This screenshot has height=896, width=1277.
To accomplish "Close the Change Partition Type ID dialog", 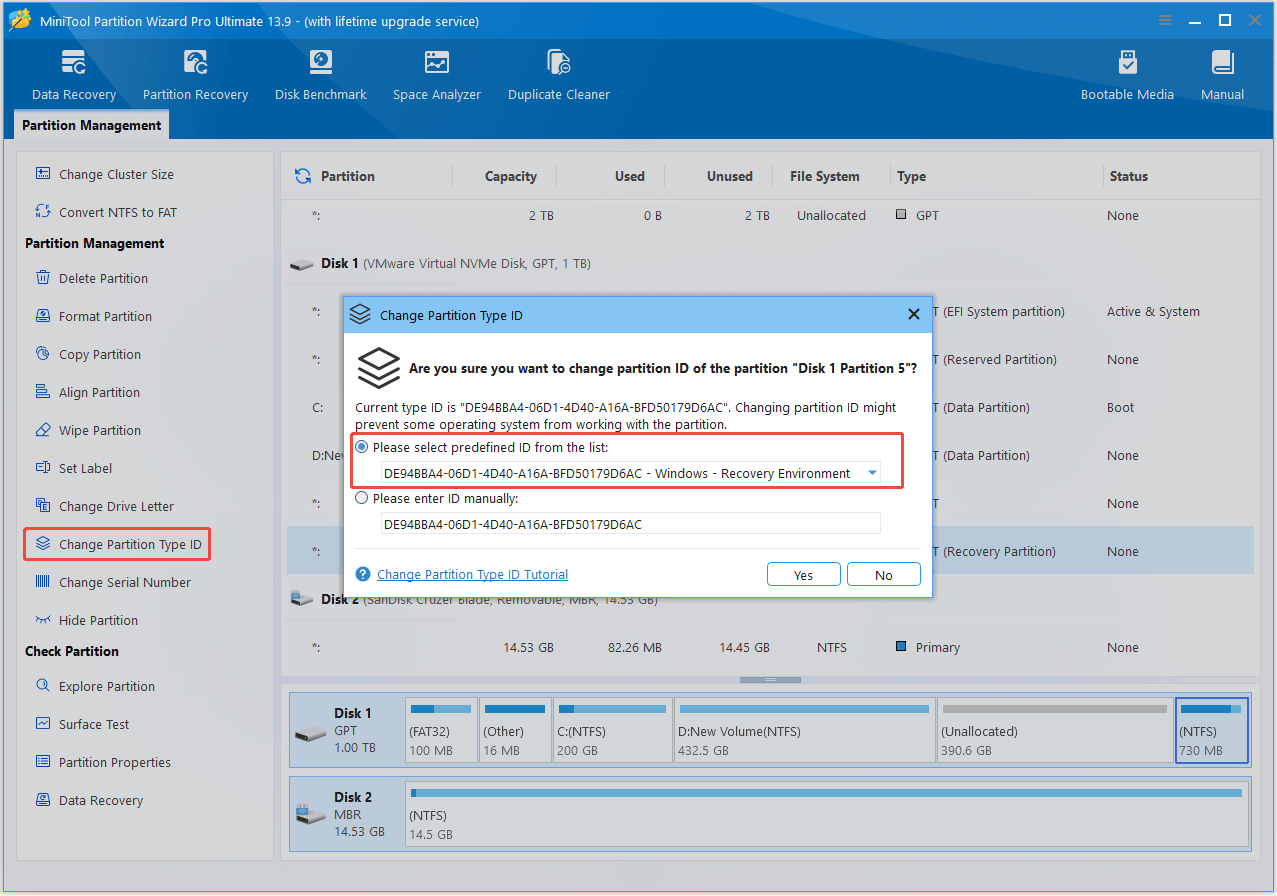I will pyautogui.click(x=913, y=314).
